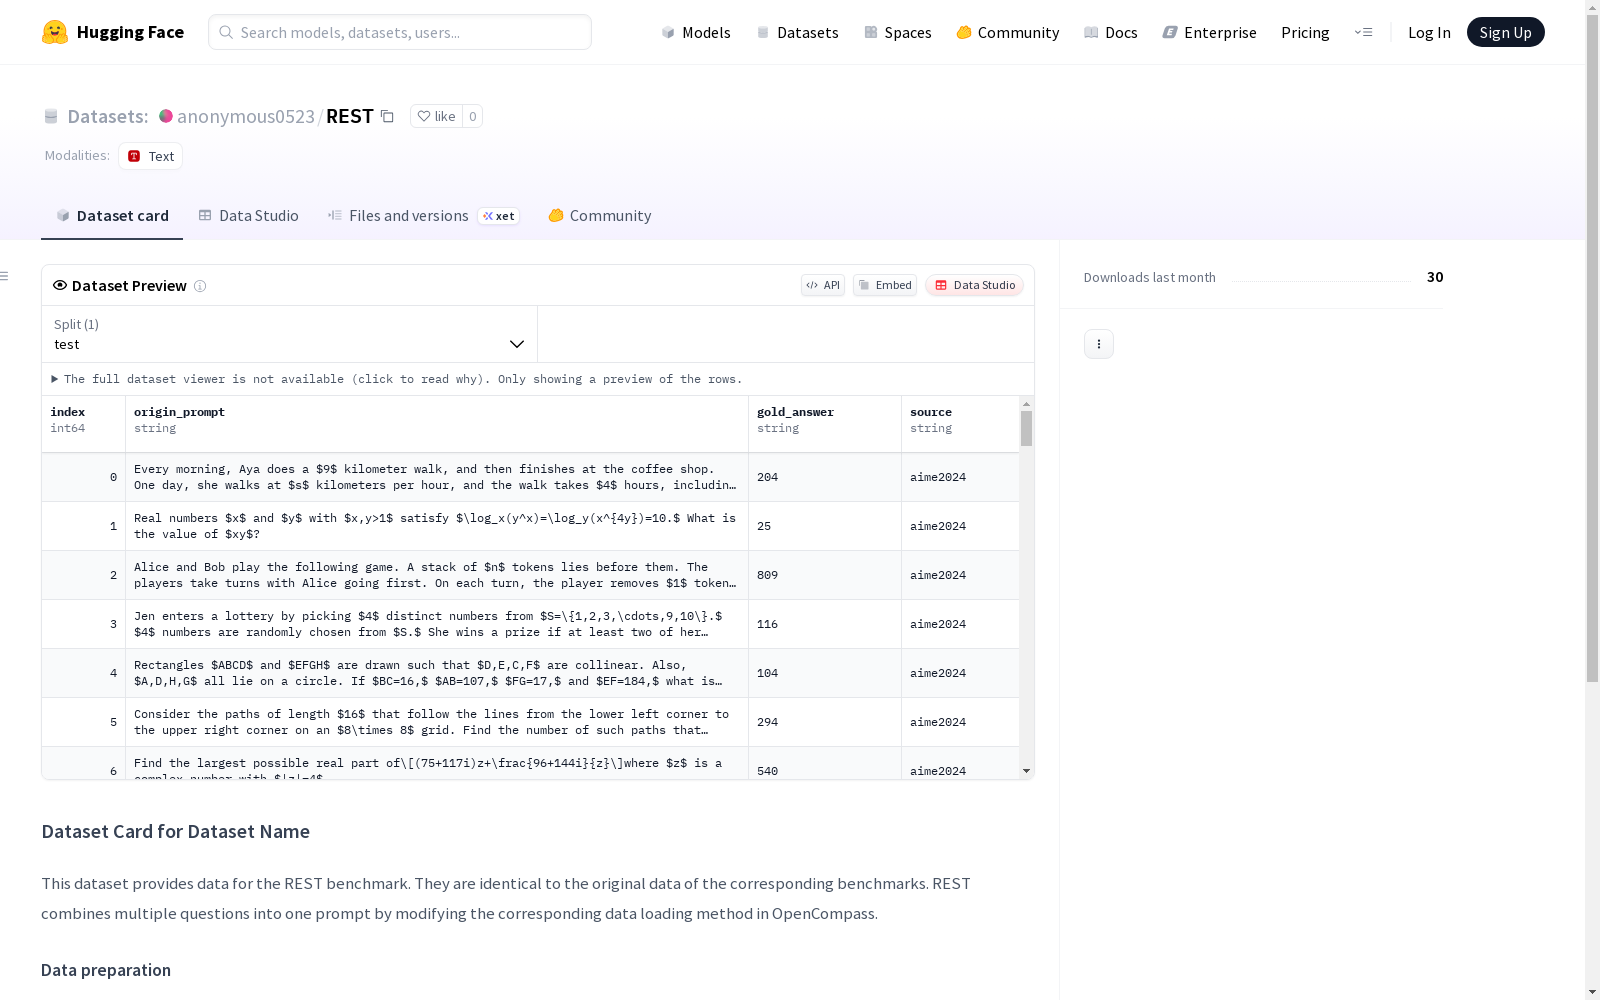
Task: Click the Text modality tag
Action: [151, 156]
